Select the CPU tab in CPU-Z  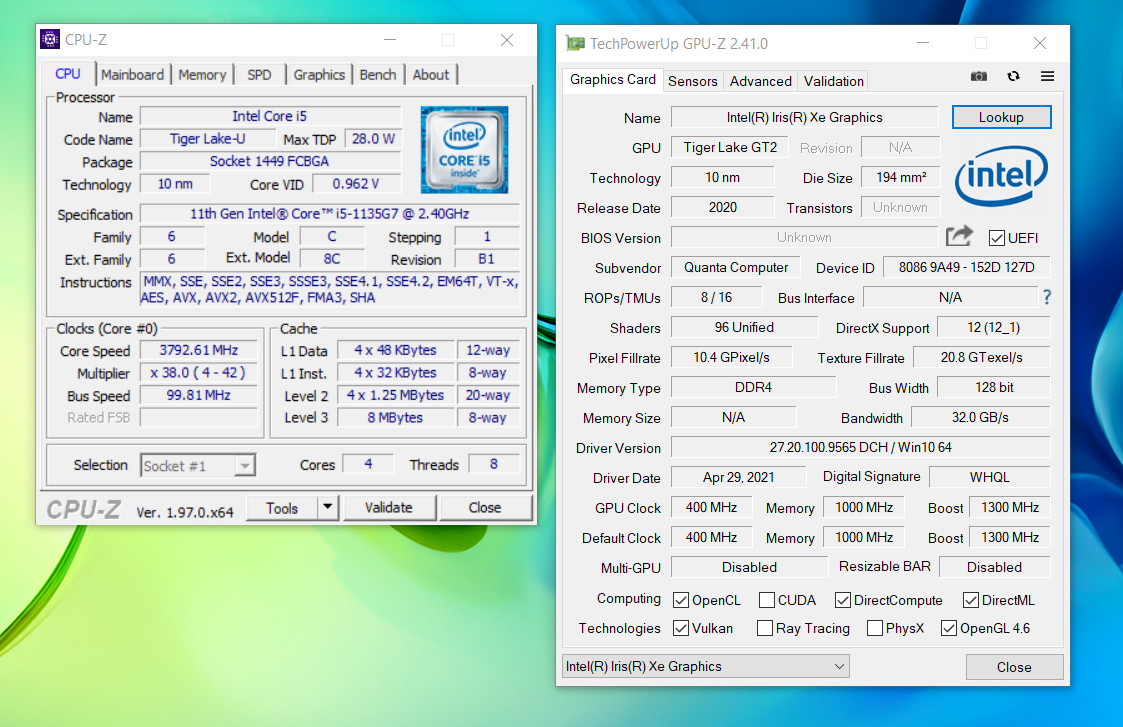pos(68,74)
